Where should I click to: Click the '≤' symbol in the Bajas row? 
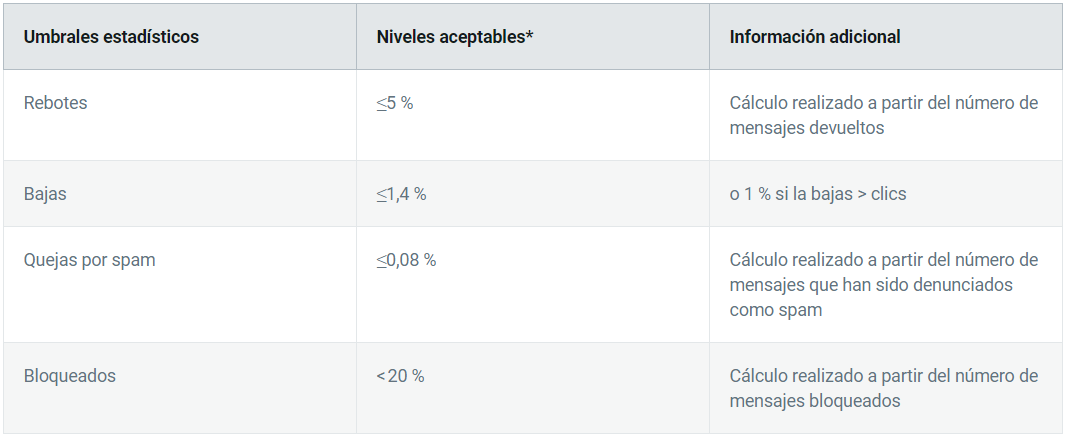pos(381,194)
